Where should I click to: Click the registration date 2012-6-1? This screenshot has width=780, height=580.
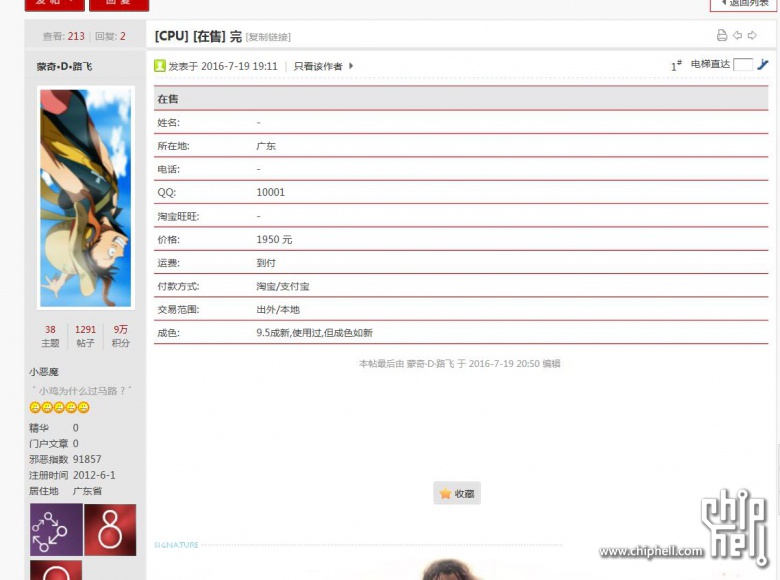94,475
